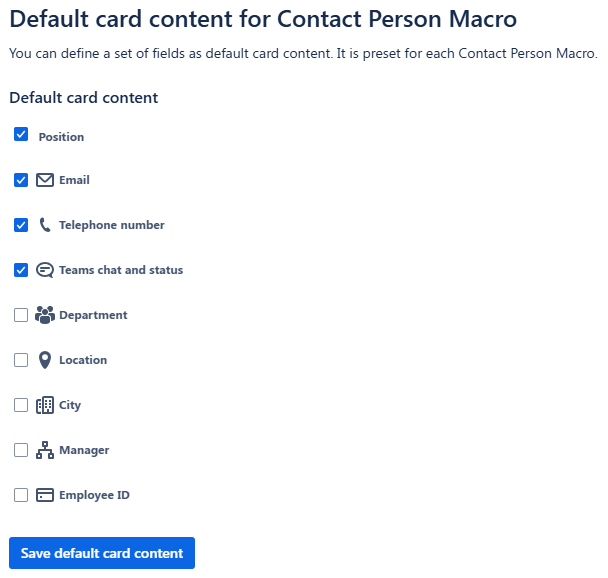Screen dimensions: 608x578
Task: Click the Manager org-chart icon
Action: (44, 450)
